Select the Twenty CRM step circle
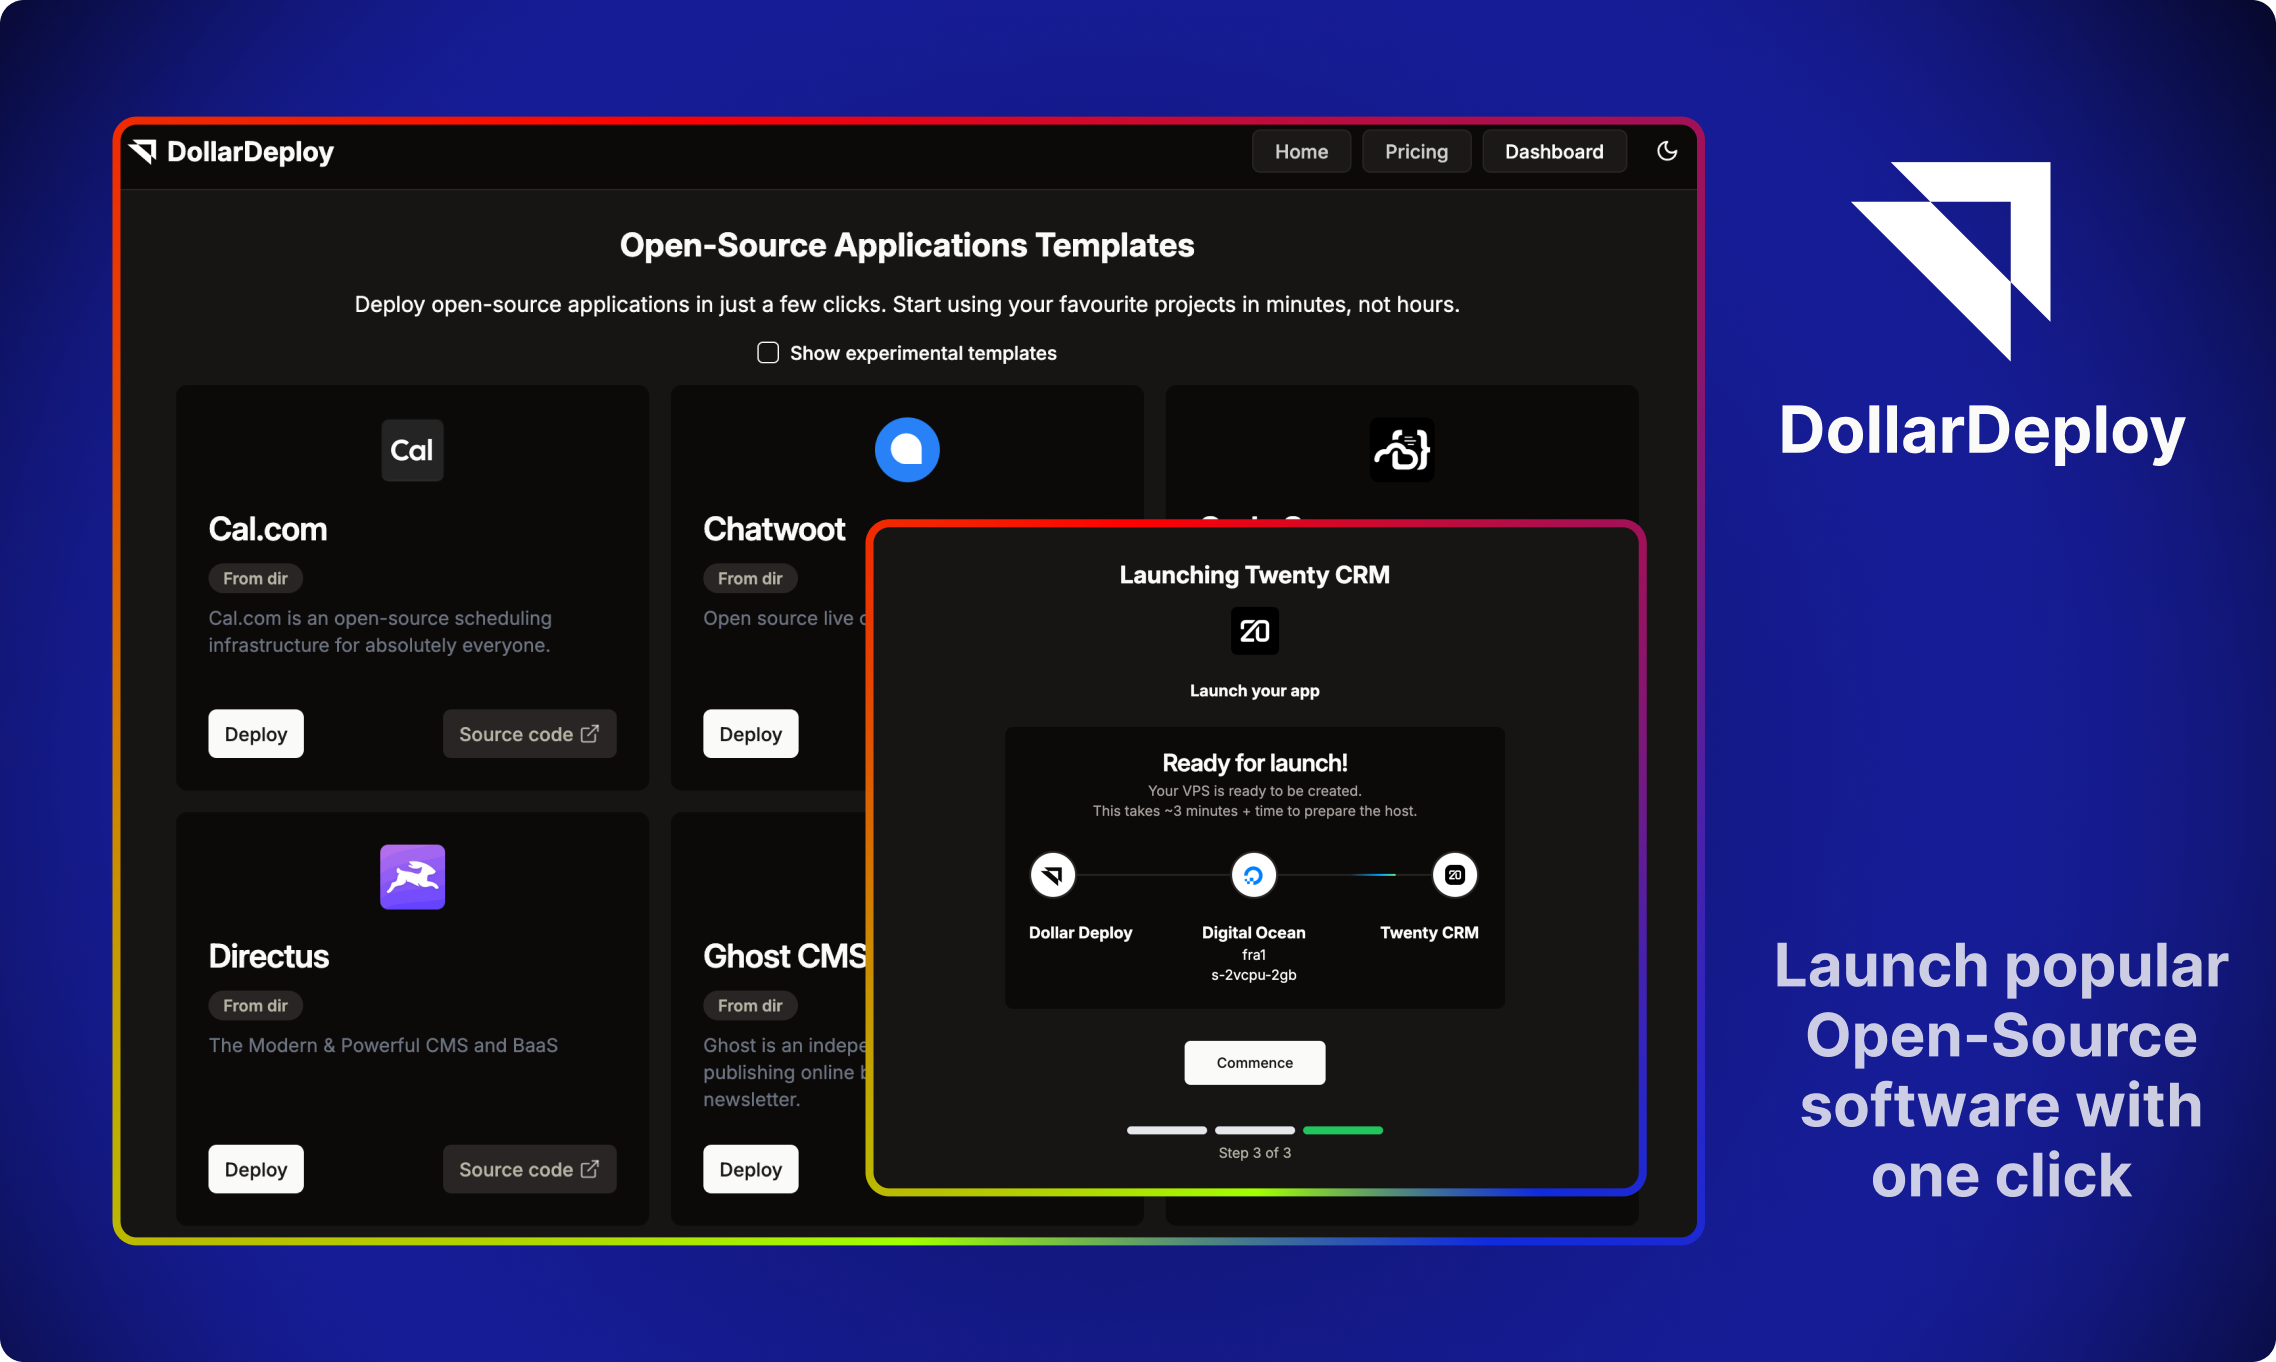The image size is (2276, 1362). (1455, 875)
